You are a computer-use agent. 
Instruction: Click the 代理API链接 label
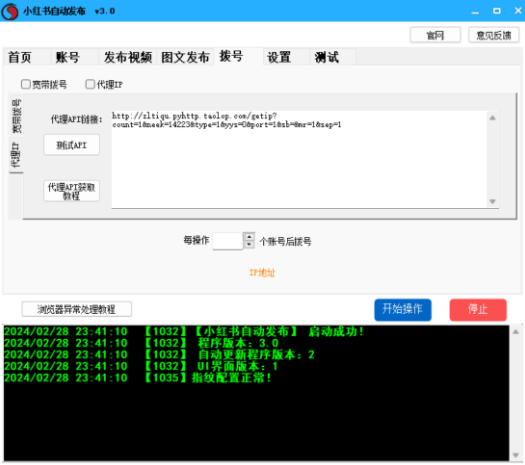tap(76, 119)
